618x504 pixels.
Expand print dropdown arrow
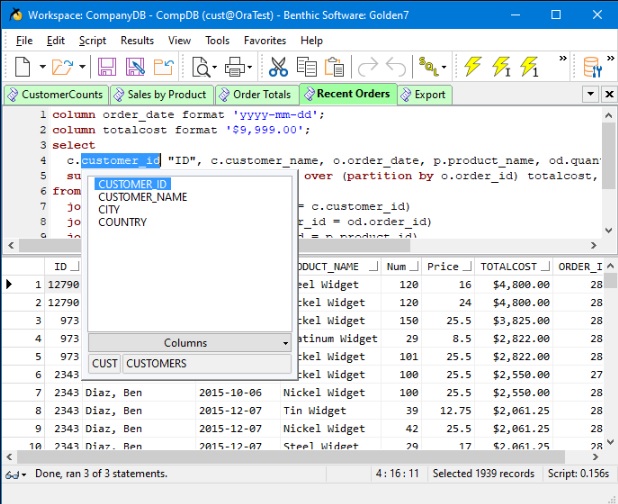[249, 67]
